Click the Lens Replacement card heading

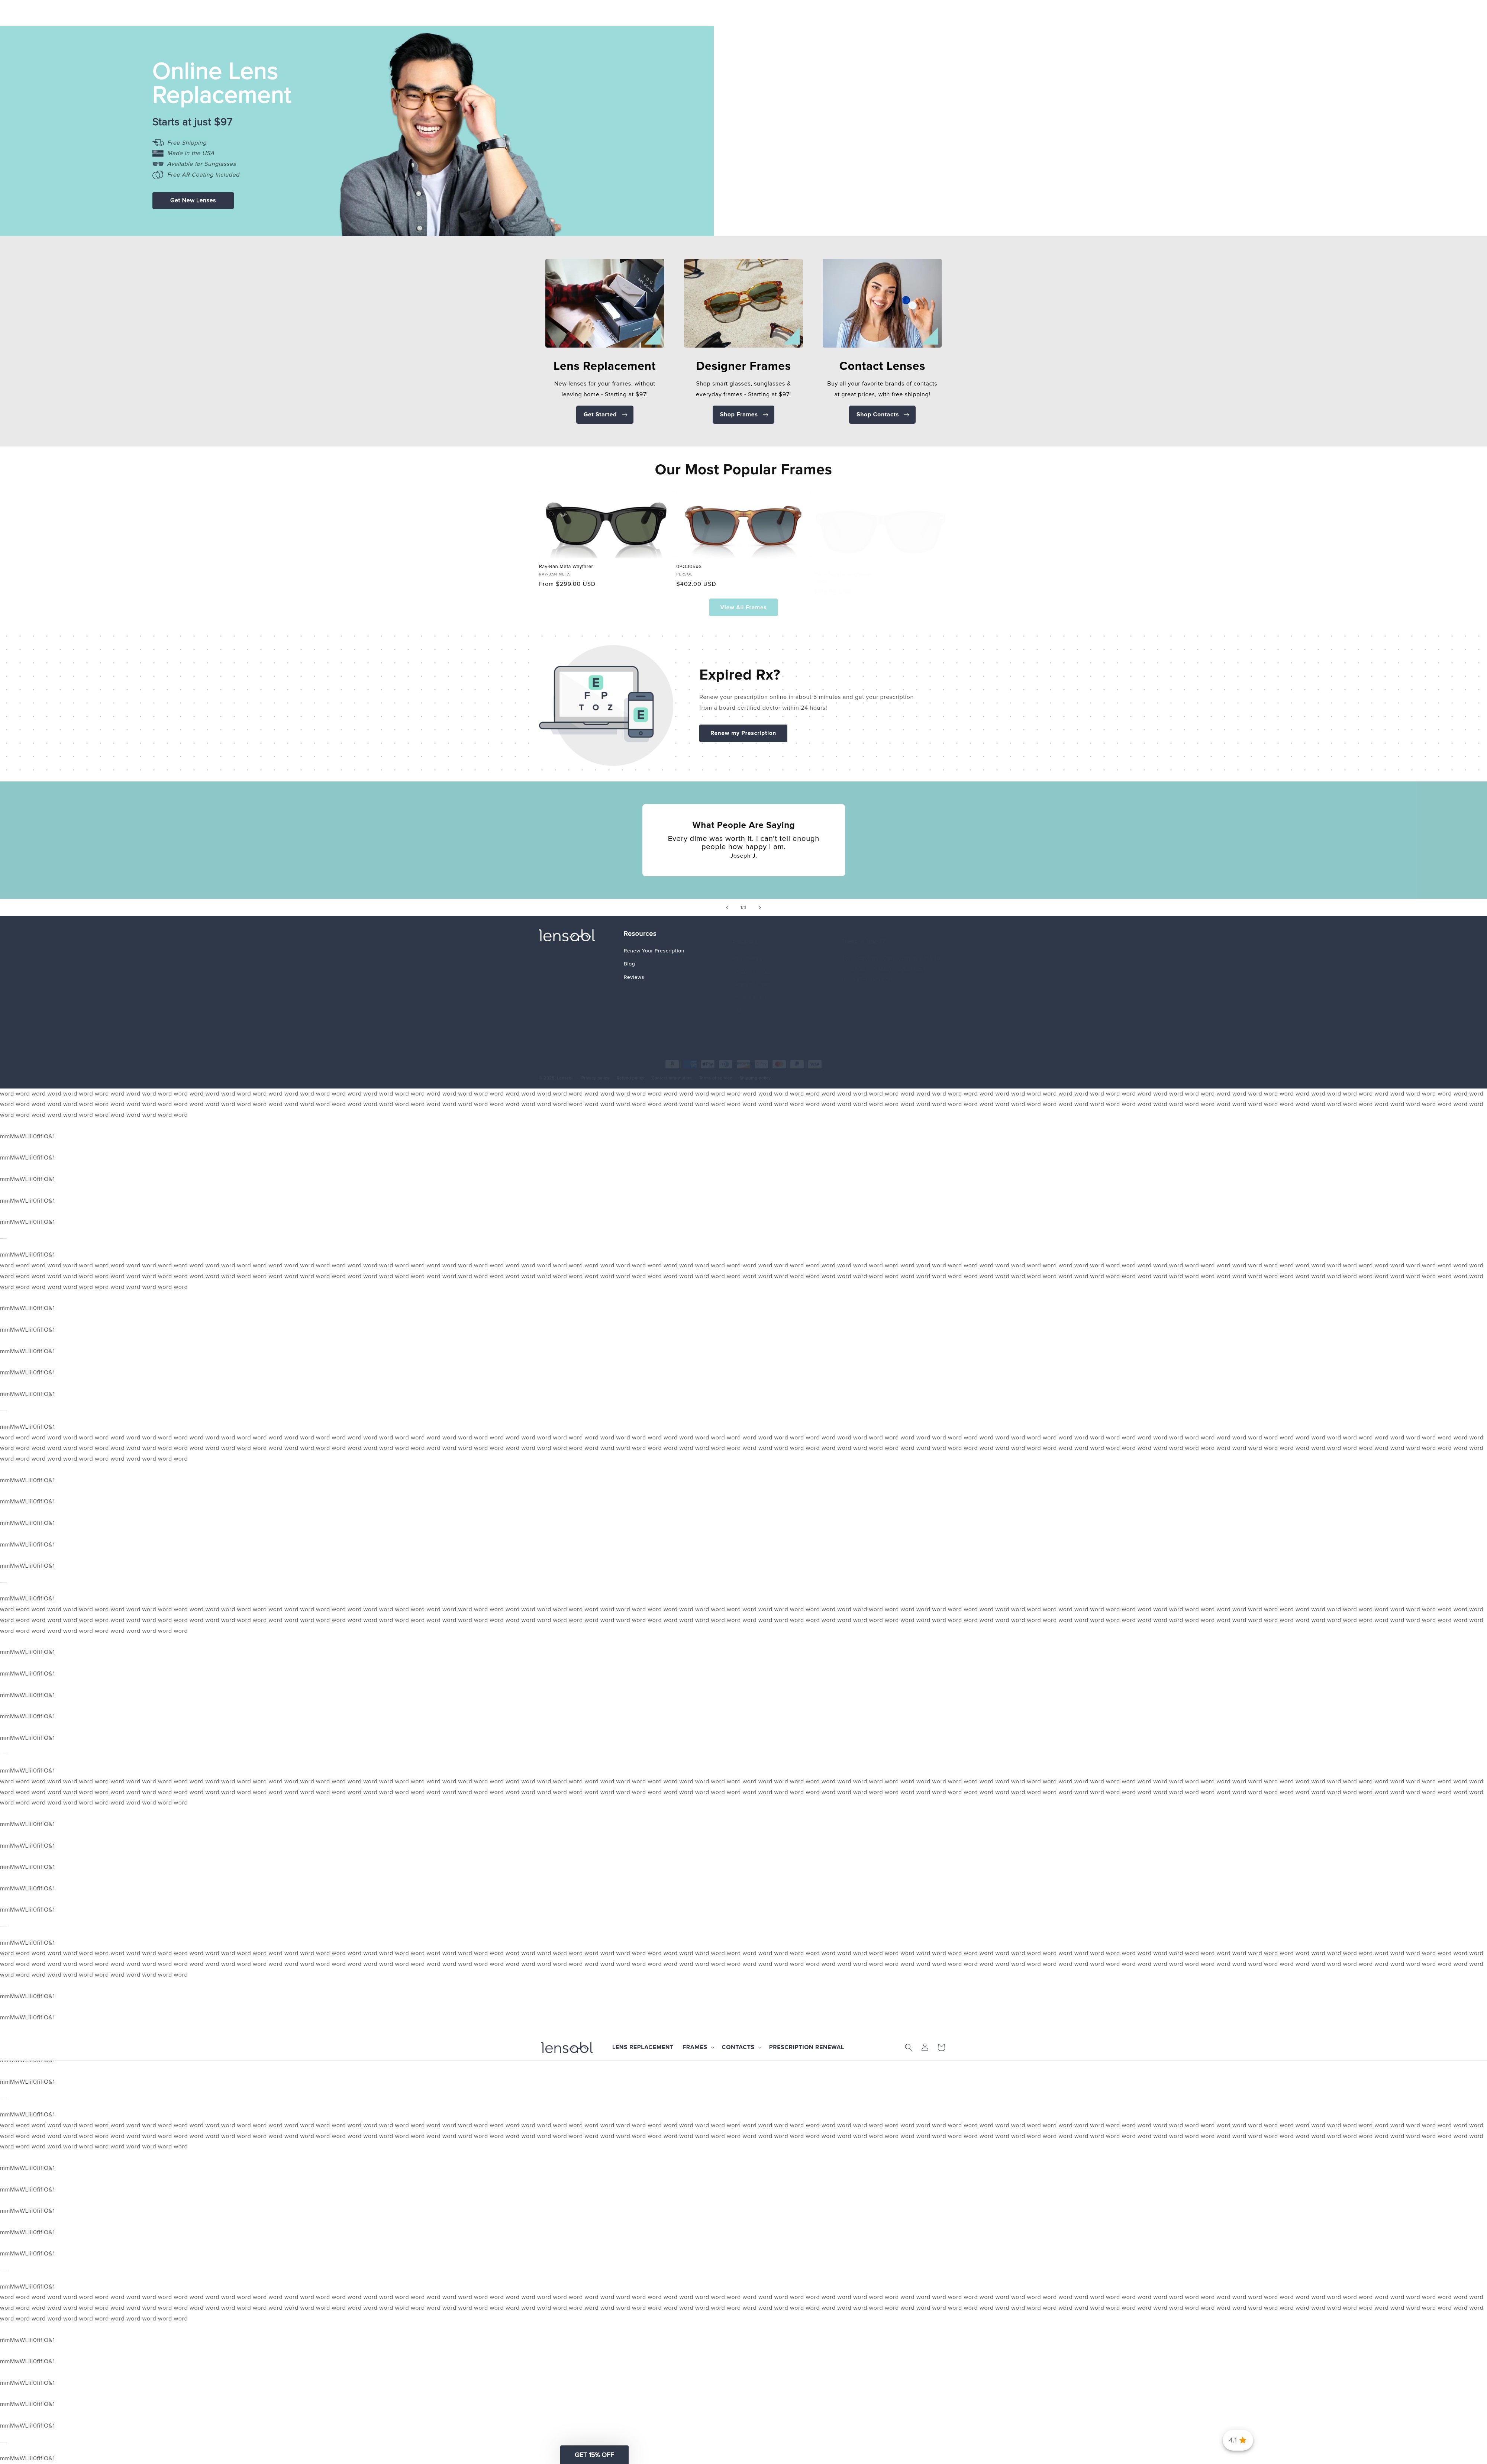click(x=605, y=366)
